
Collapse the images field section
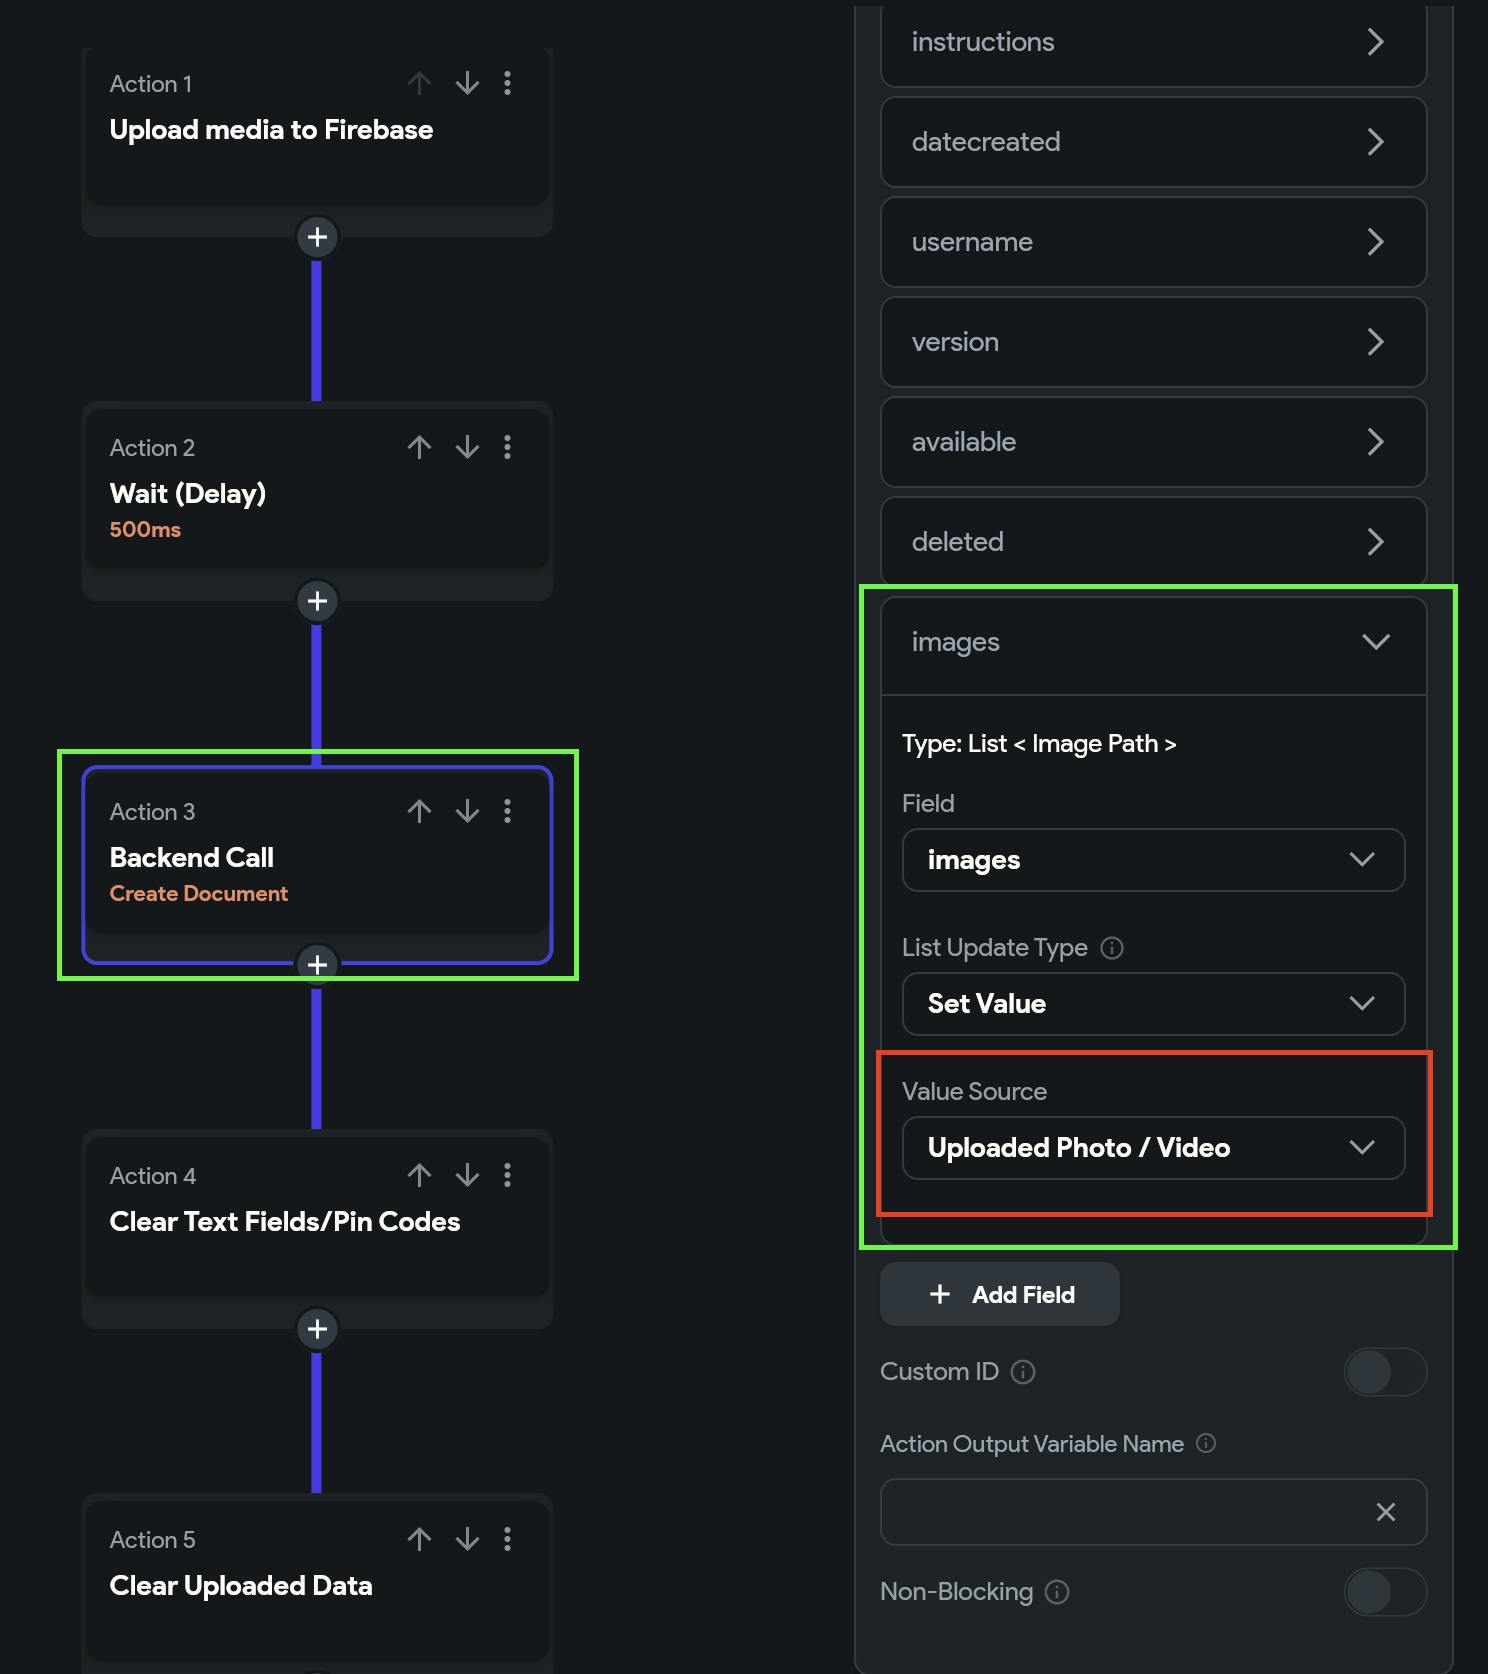1375,642
